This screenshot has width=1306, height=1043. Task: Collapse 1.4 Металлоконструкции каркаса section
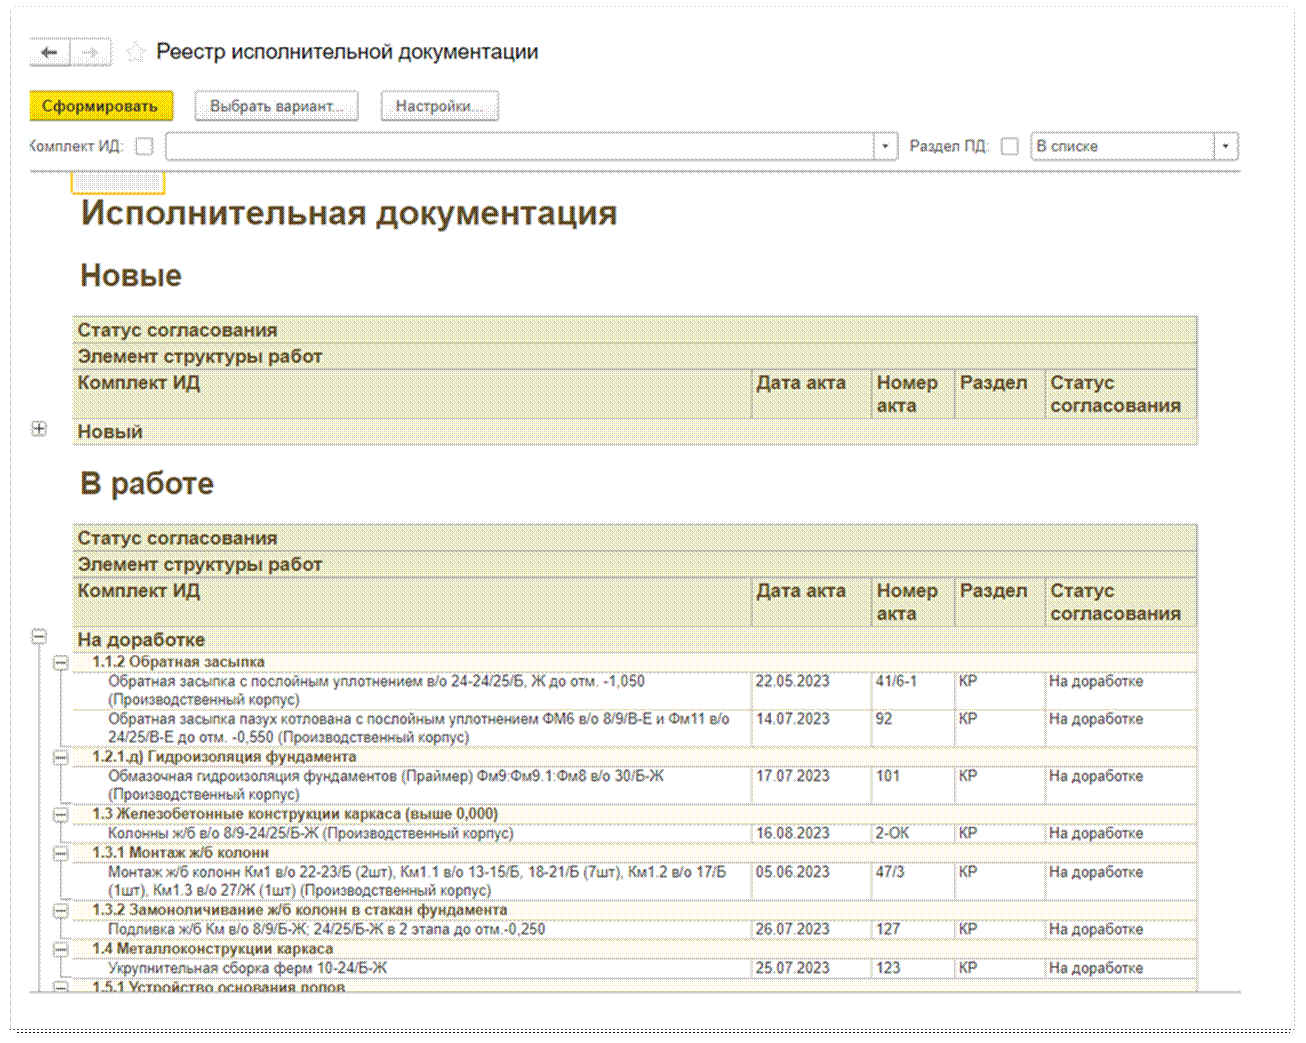point(61,949)
